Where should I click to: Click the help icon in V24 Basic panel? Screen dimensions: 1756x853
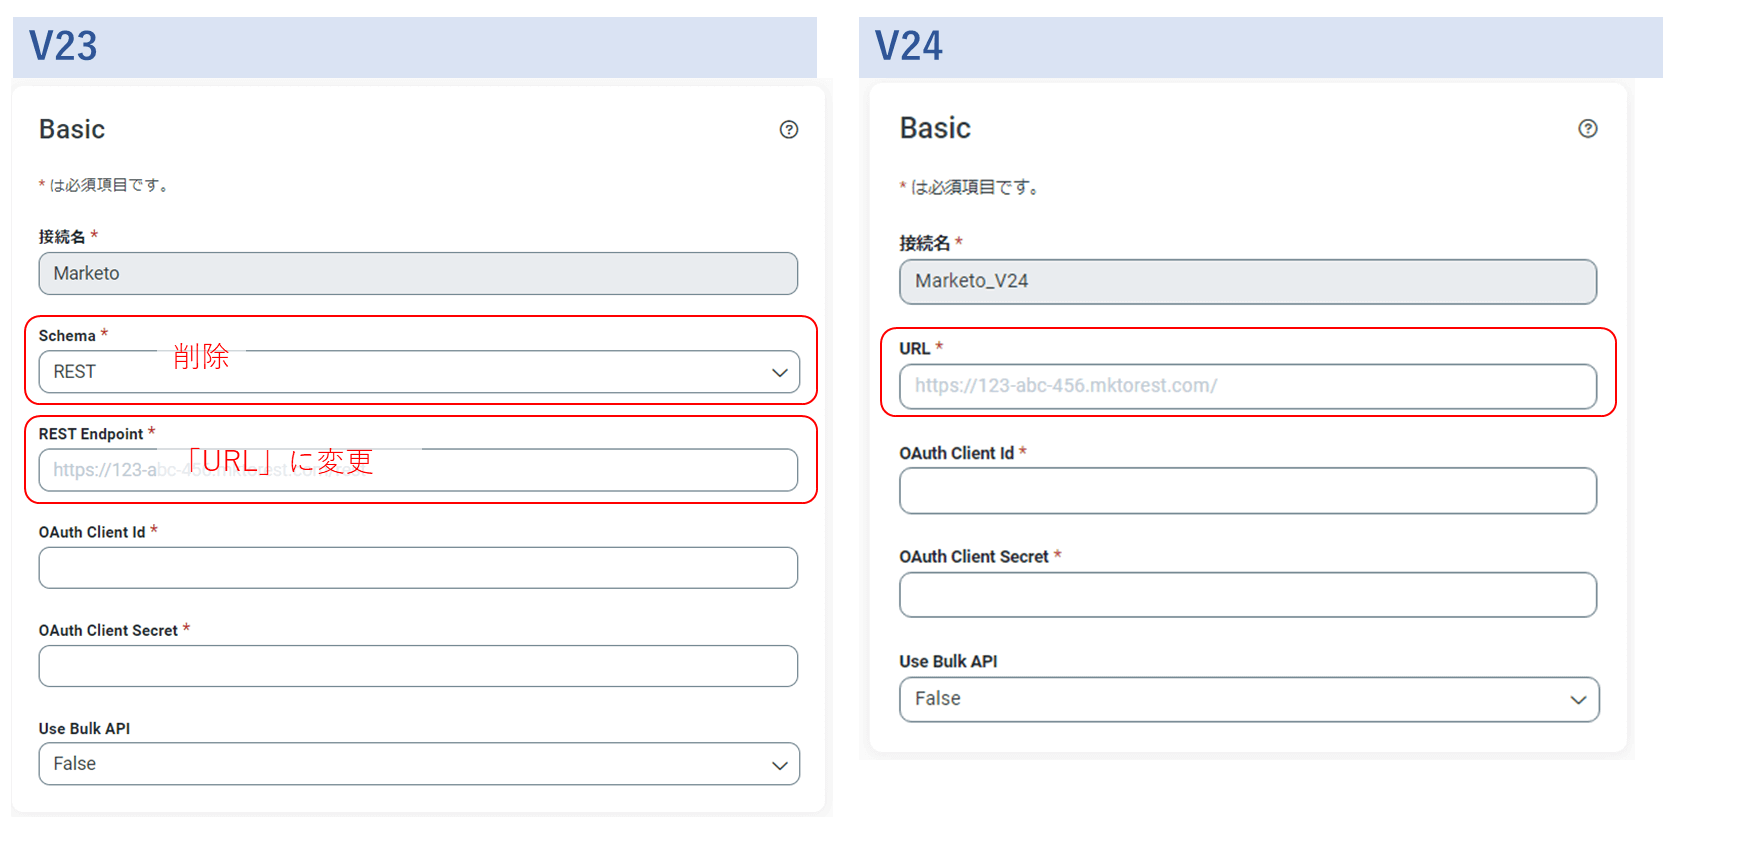pyautogui.click(x=1587, y=128)
